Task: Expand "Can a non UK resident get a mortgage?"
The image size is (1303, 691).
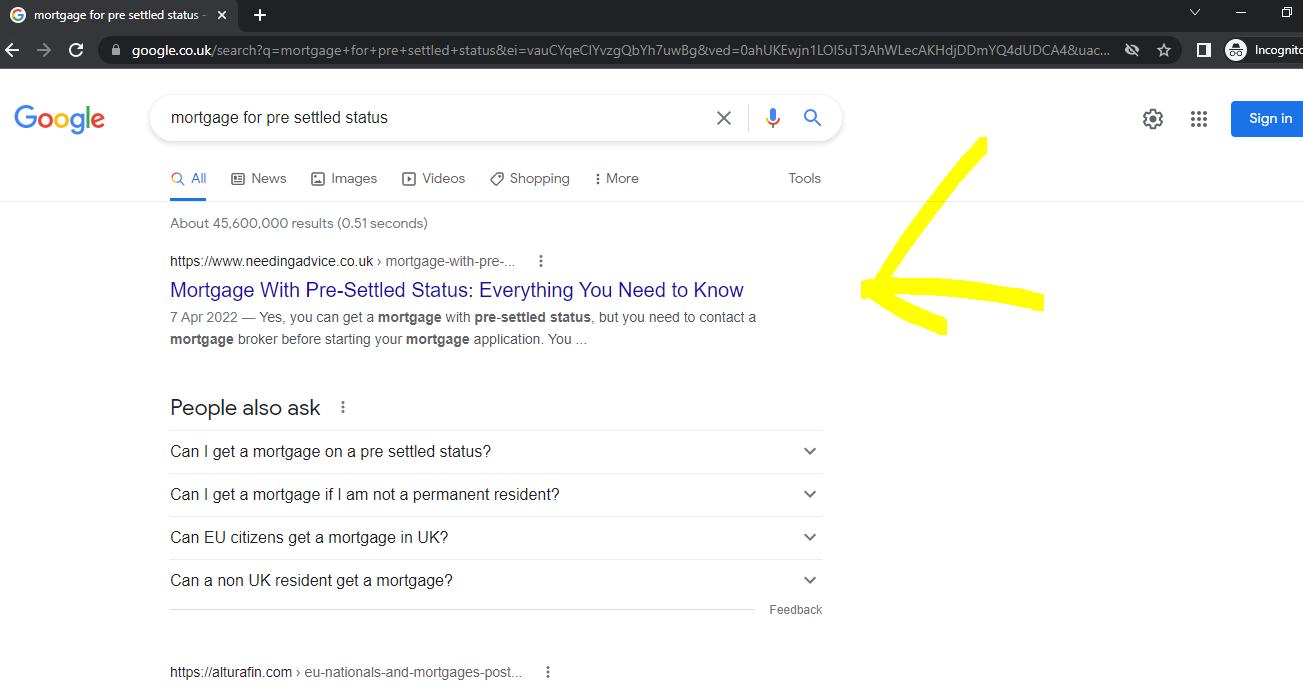Action: pos(809,580)
